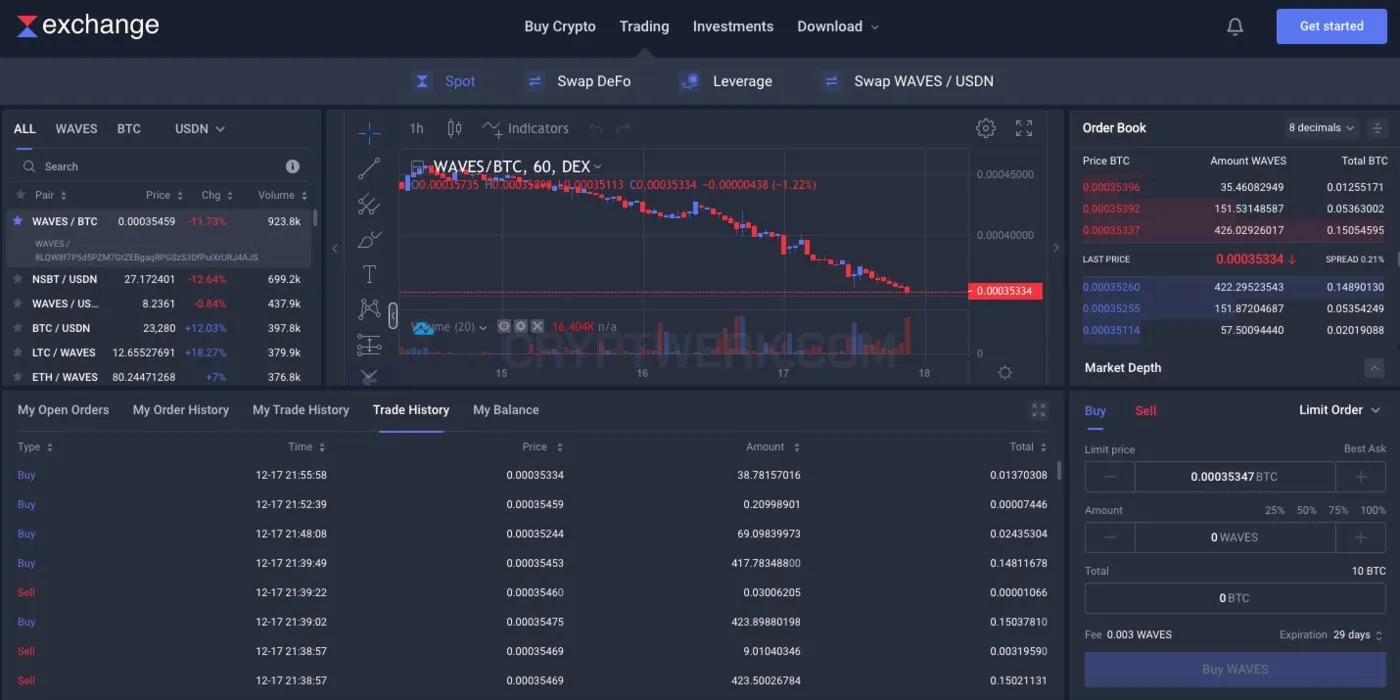Set the amount to 50%
1400x700 pixels.
coord(1306,510)
